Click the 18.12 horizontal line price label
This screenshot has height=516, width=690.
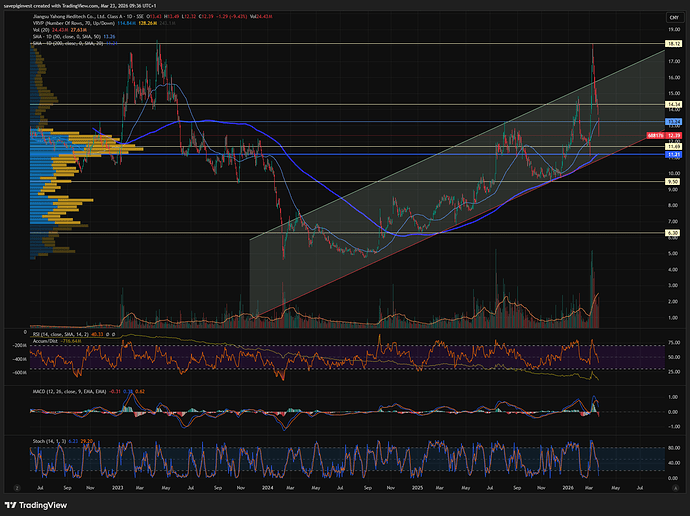click(673, 45)
